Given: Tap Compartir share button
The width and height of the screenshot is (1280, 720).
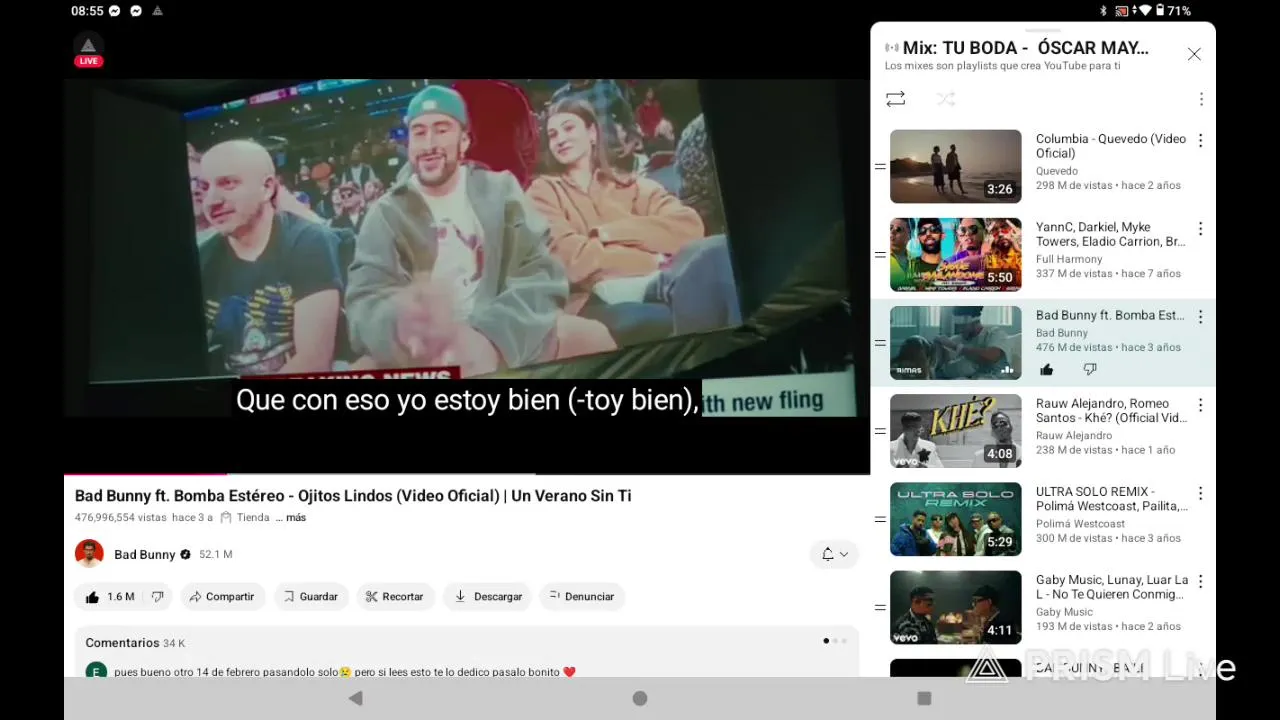Looking at the screenshot, I should tap(222, 597).
